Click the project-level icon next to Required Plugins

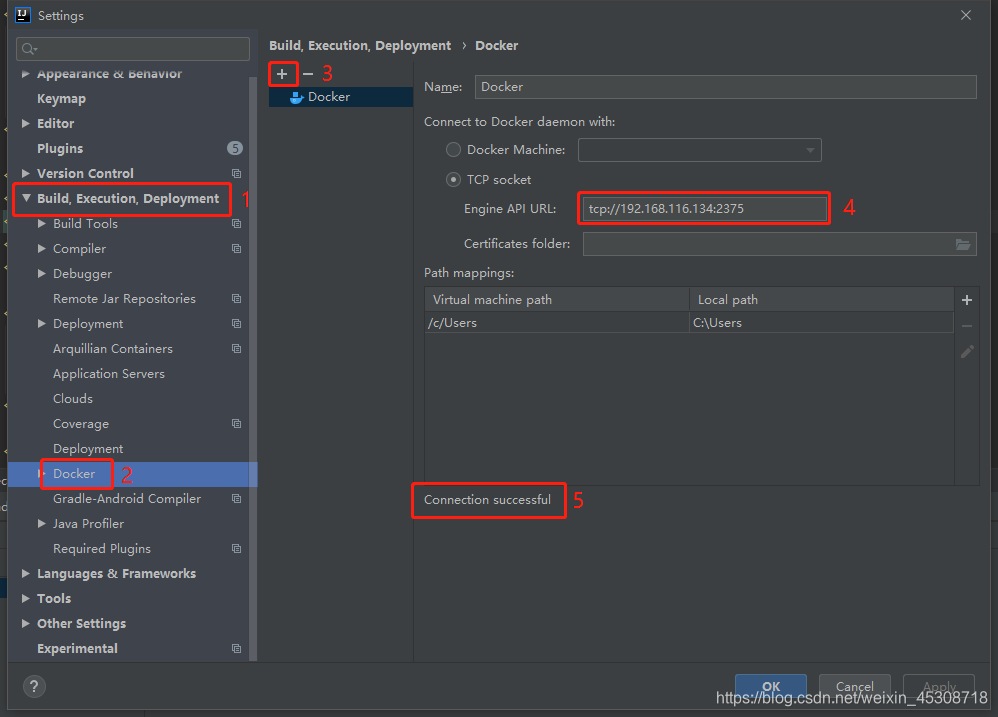click(236, 548)
